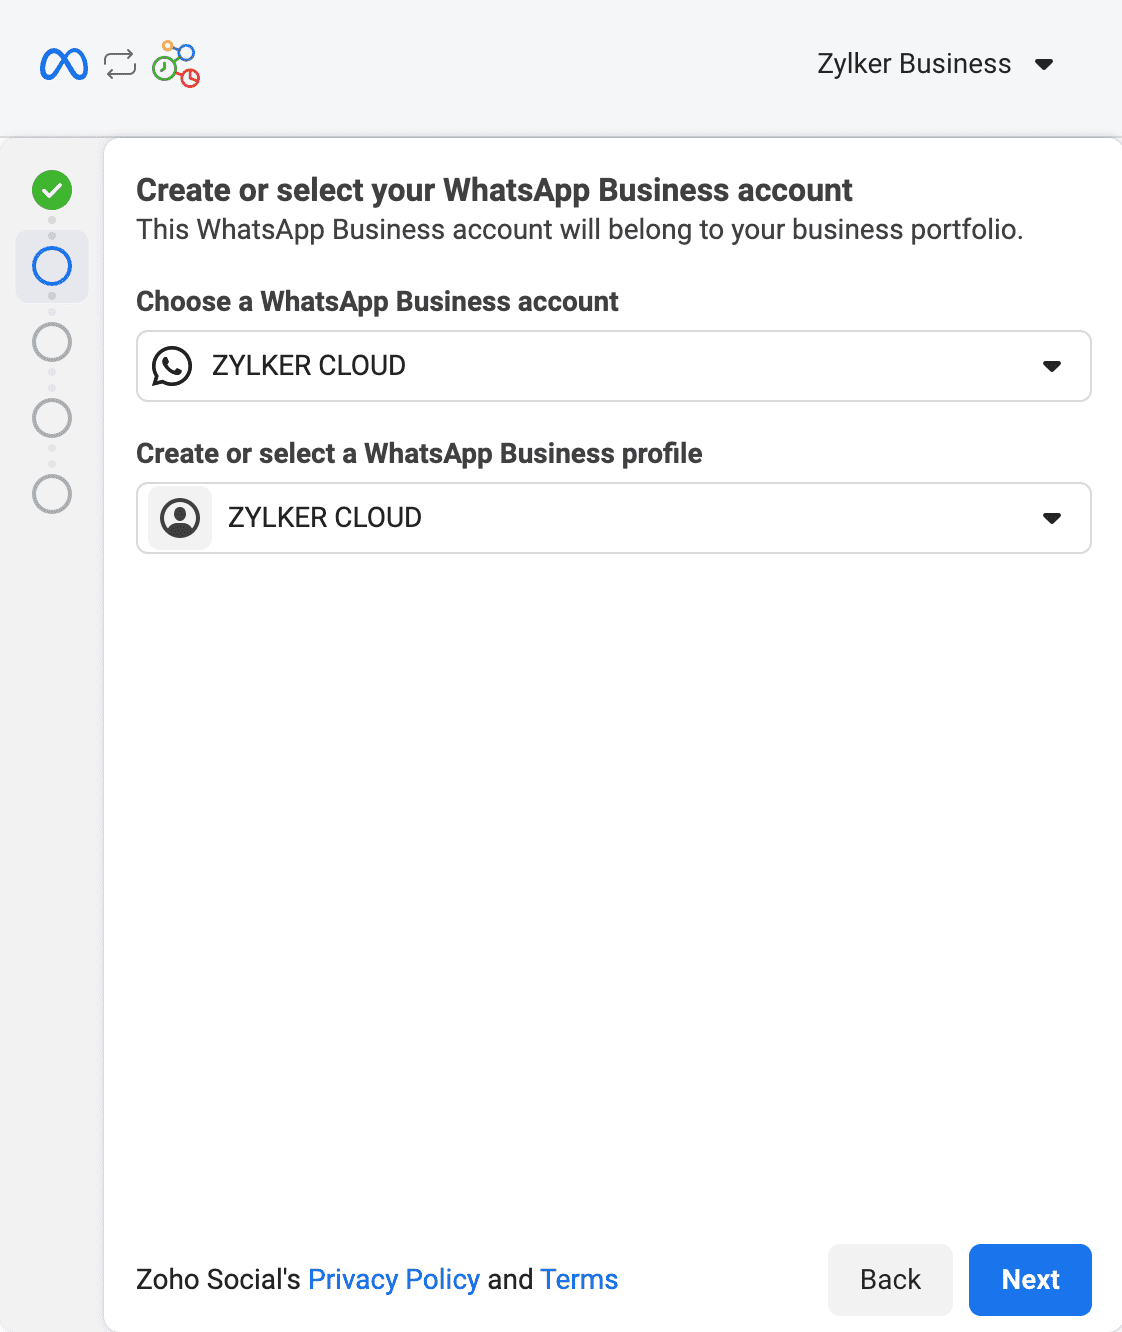Select the fourth gray step circle
The image size is (1122, 1332).
tap(52, 418)
